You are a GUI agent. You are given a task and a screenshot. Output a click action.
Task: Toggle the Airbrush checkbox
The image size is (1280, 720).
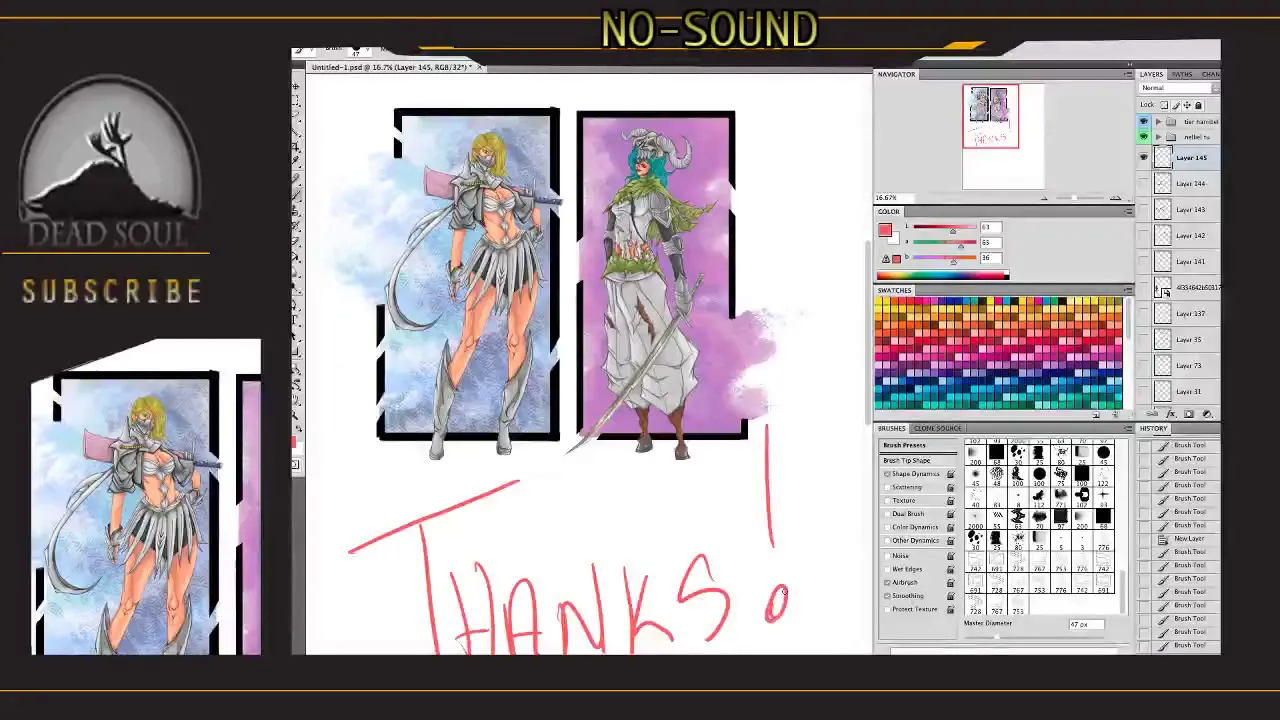[887, 582]
